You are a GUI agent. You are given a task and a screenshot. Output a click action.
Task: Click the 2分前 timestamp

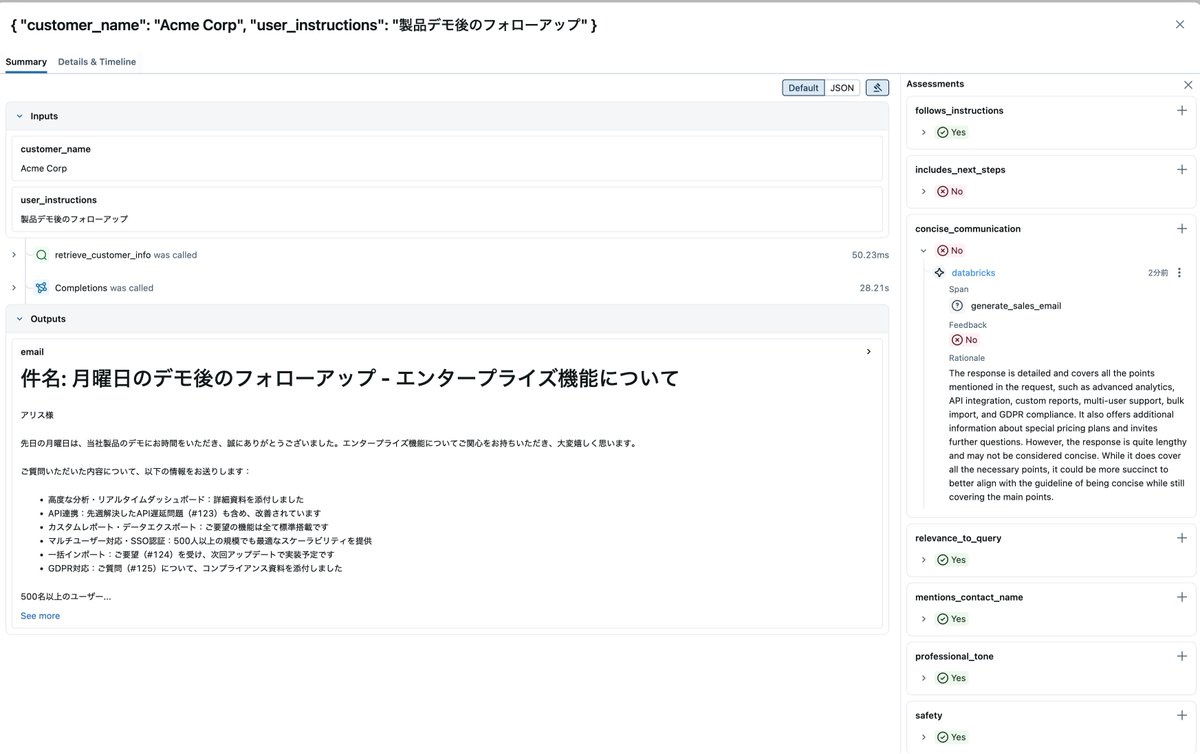(x=1157, y=273)
